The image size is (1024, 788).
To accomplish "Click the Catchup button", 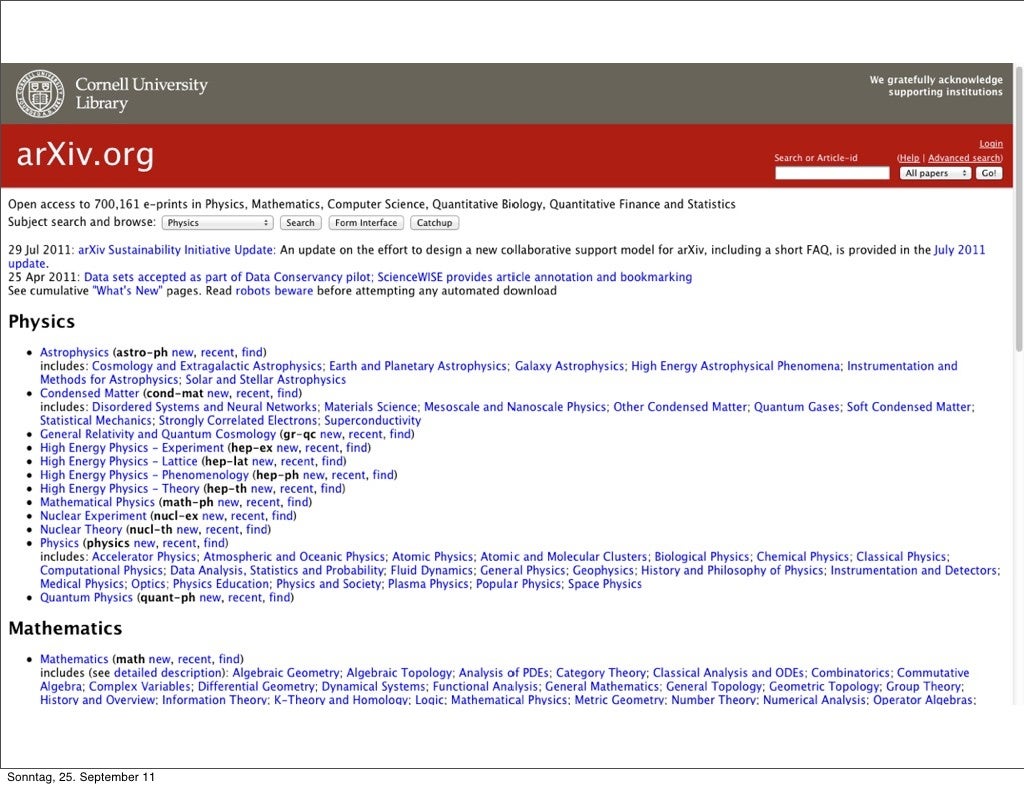I will pos(434,223).
